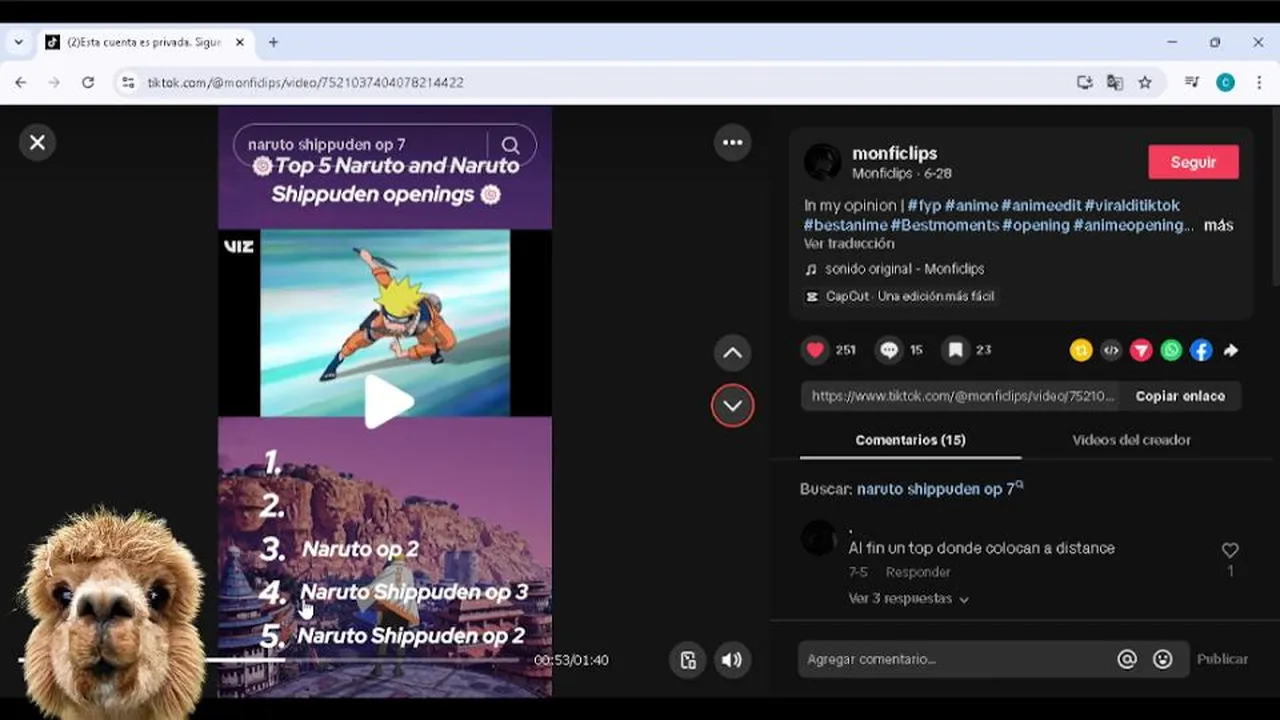Viewport: 1280px width, 720px height.
Task: Open the media control icon in toolbar
Action: (1192, 83)
